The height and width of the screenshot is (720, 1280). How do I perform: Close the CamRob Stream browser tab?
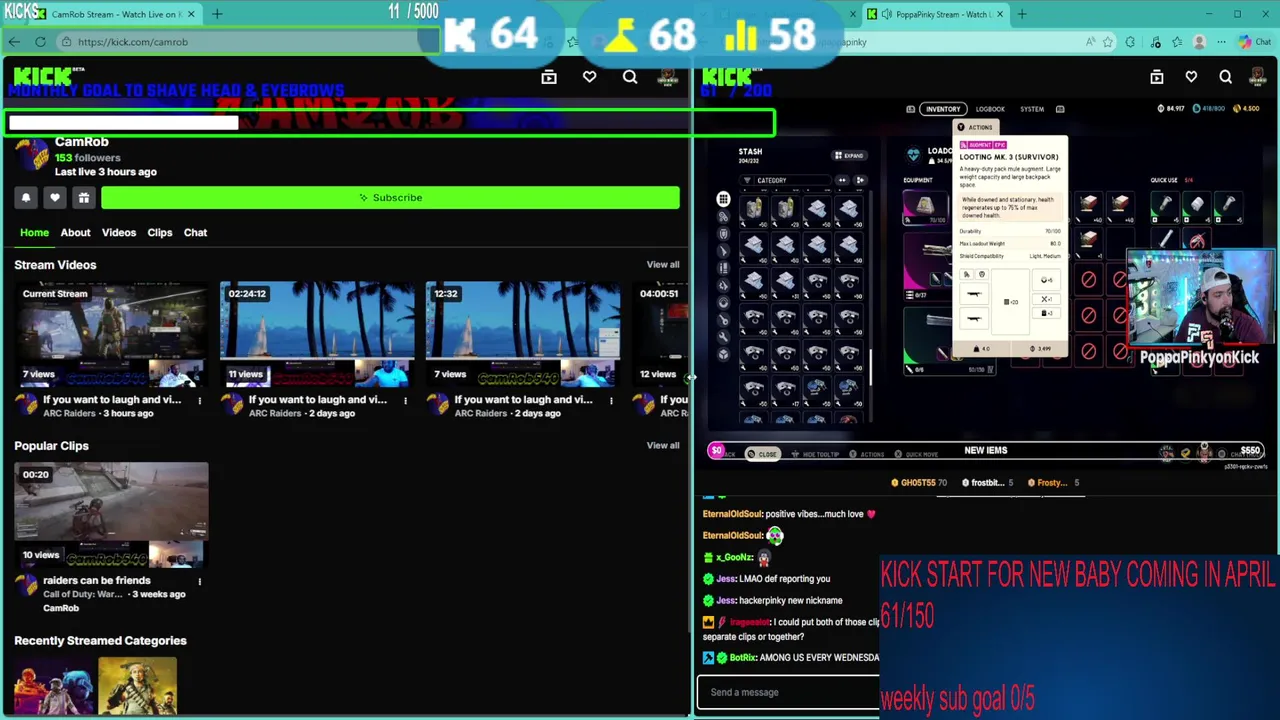click(x=191, y=14)
